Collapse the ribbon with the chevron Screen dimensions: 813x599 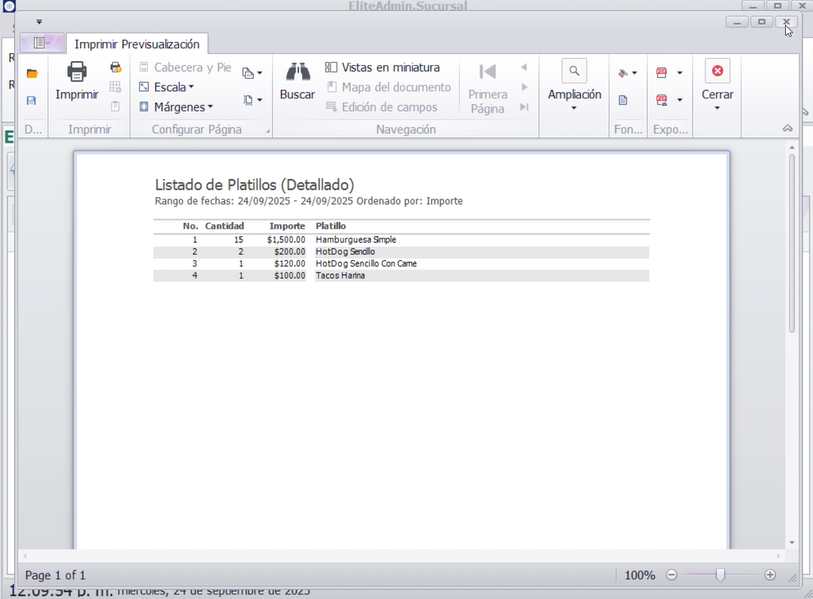point(788,129)
